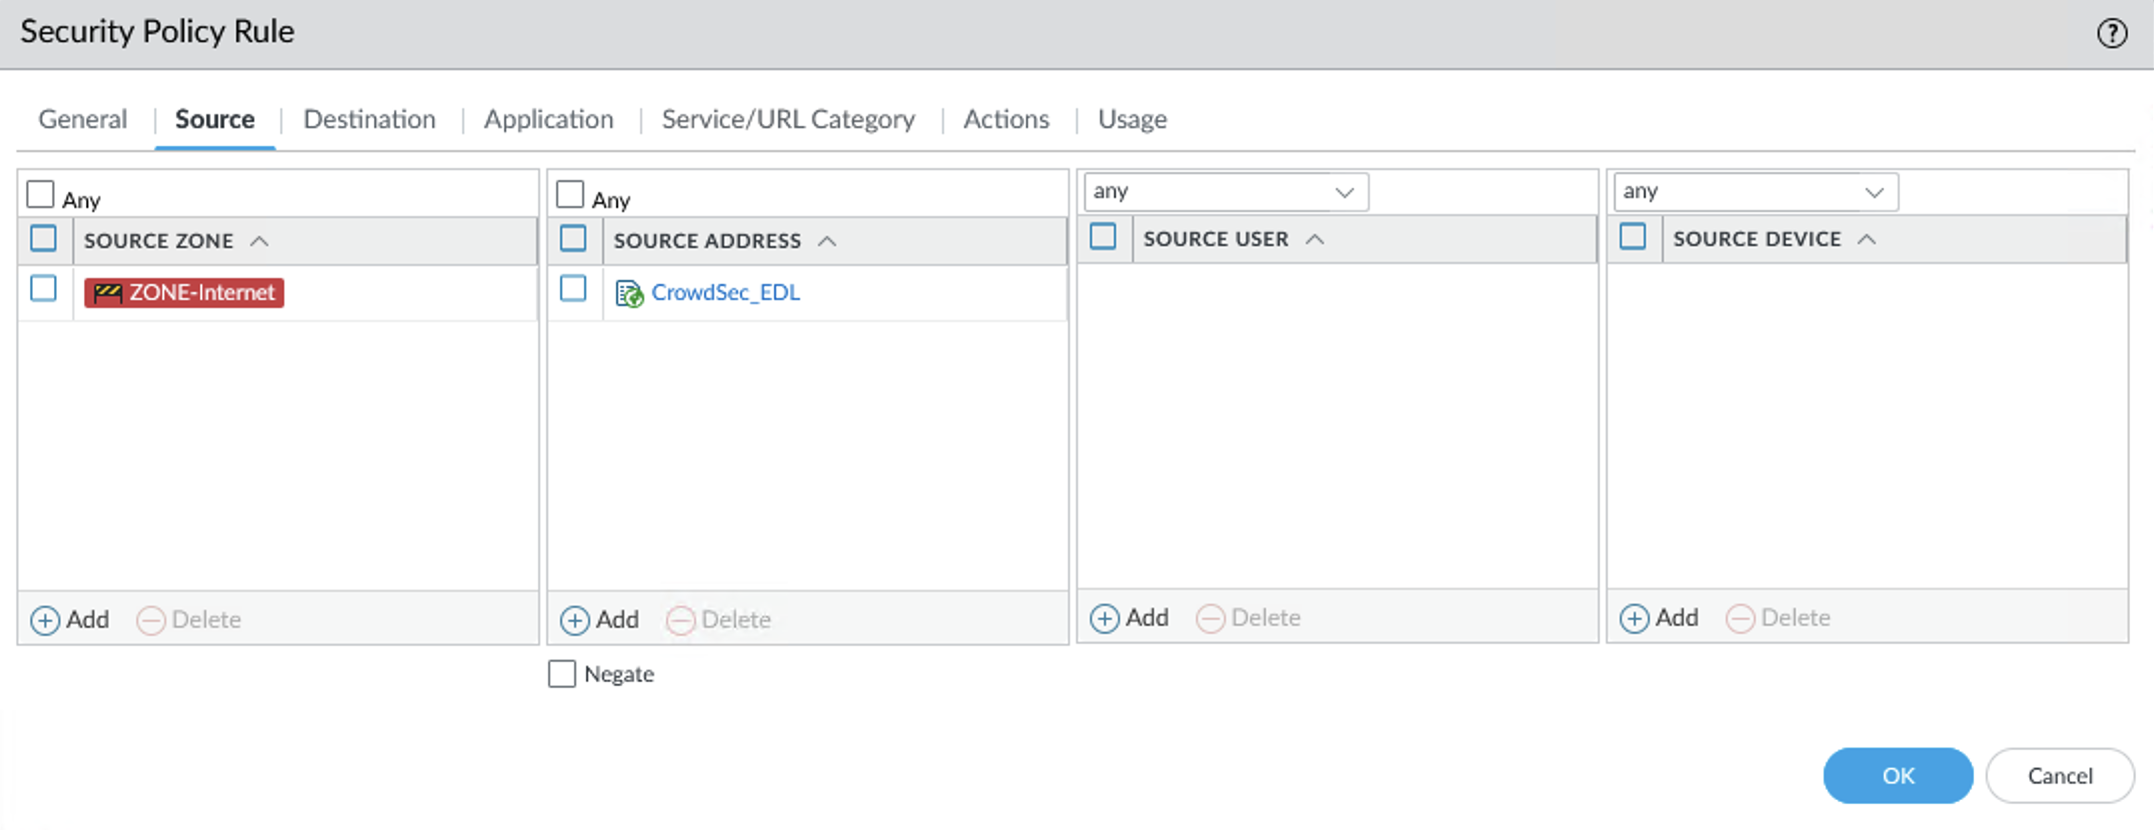
Task: Open the CrowdSec_EDL address link
Action: (x=725, y=293)
